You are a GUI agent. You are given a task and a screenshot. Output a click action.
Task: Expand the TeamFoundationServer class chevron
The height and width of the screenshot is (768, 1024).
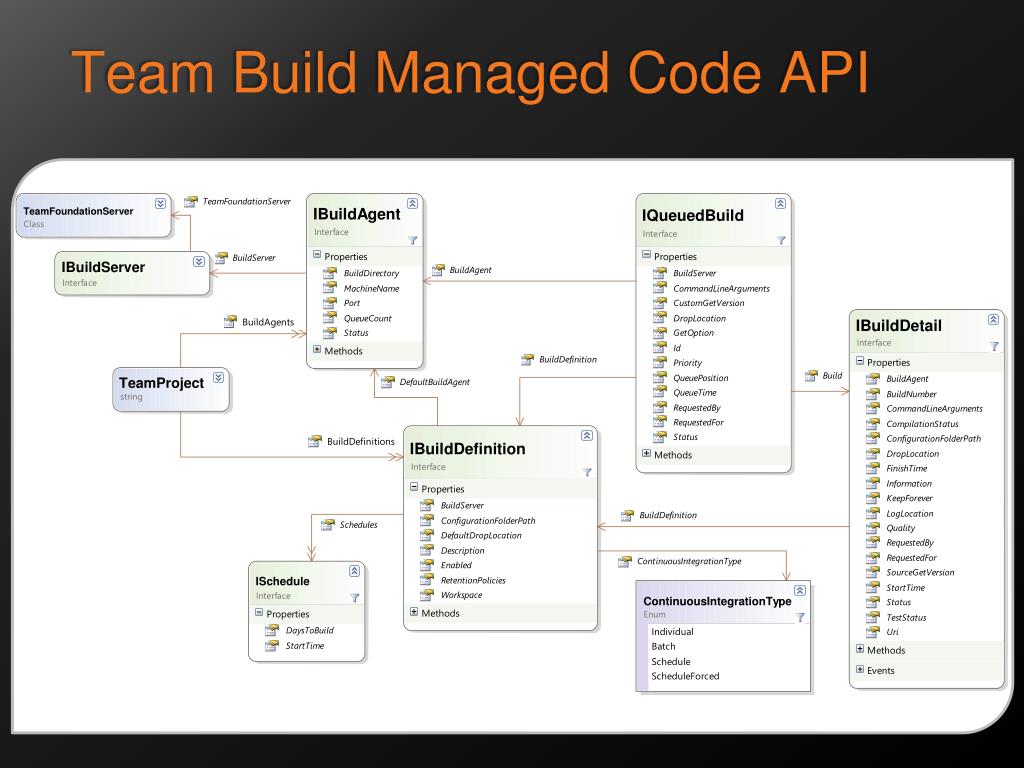(x=160, y=204)
